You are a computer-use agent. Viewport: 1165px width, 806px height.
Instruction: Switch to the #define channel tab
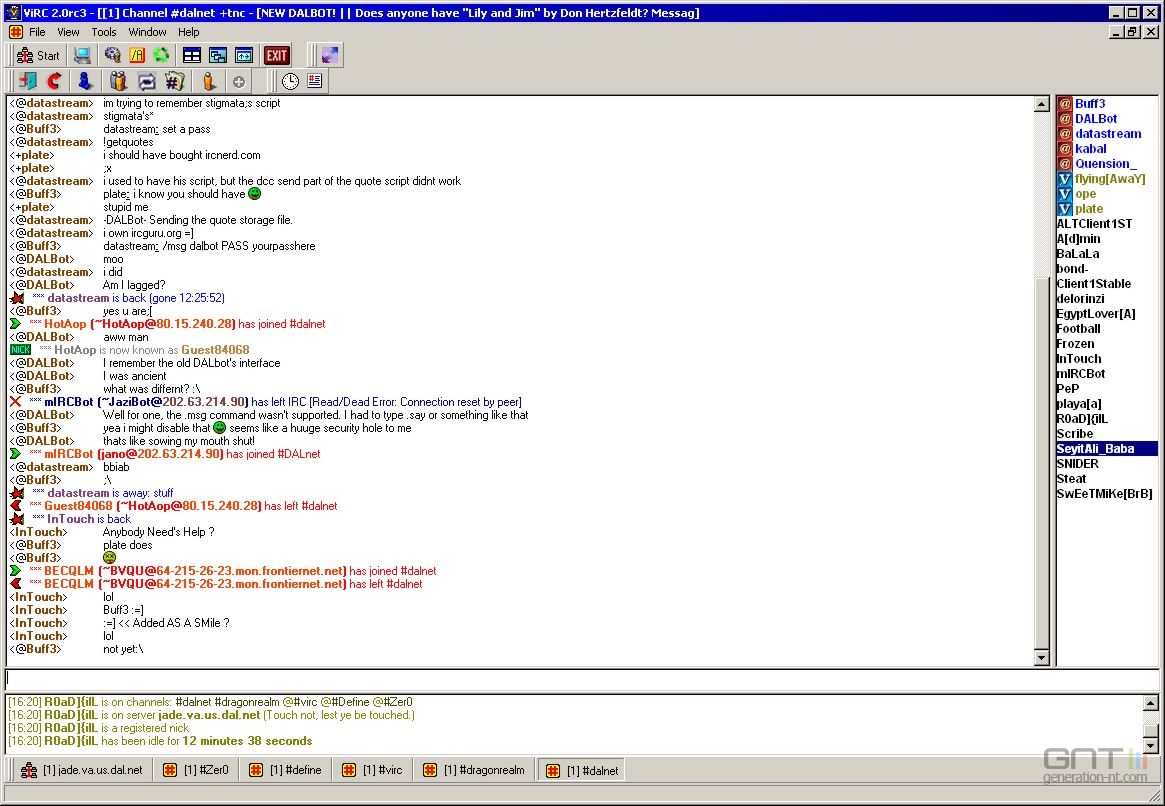(285, 770)
